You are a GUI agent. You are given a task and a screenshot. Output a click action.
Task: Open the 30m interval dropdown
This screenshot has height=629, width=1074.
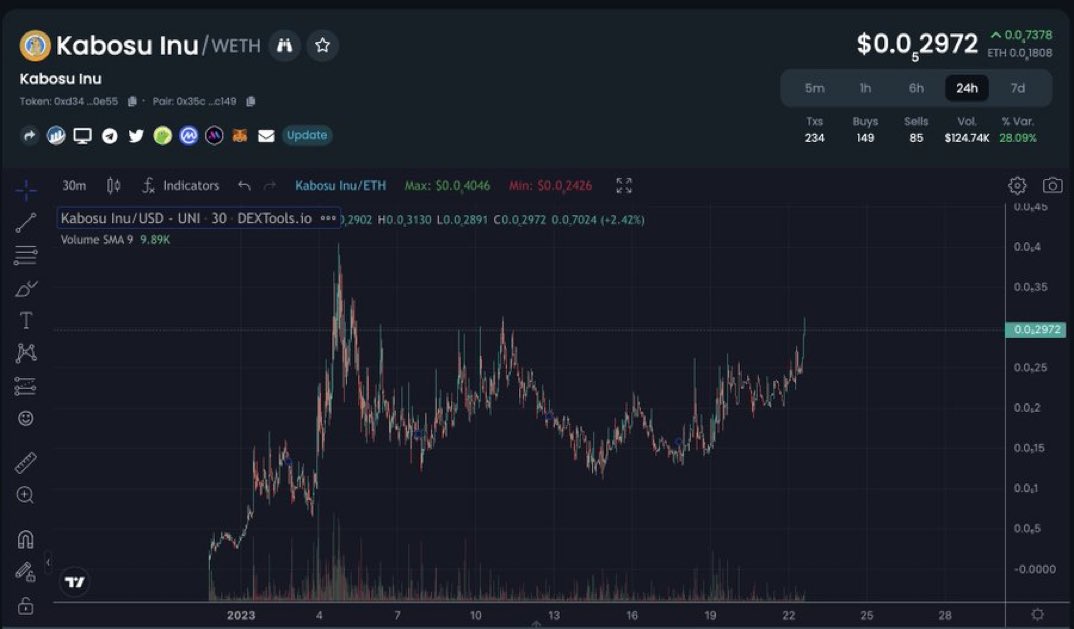(x=74, y=186)
